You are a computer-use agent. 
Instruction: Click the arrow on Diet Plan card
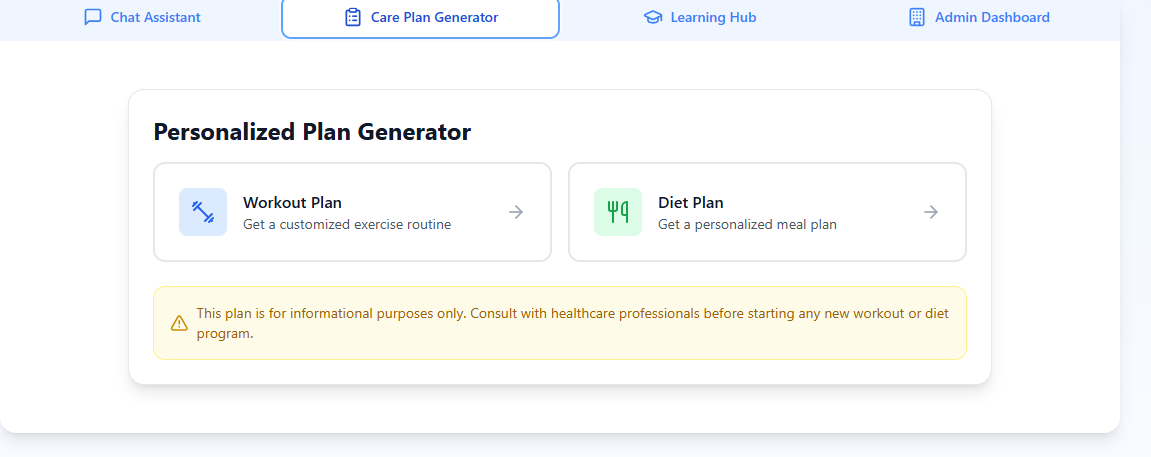pos(931,212)
